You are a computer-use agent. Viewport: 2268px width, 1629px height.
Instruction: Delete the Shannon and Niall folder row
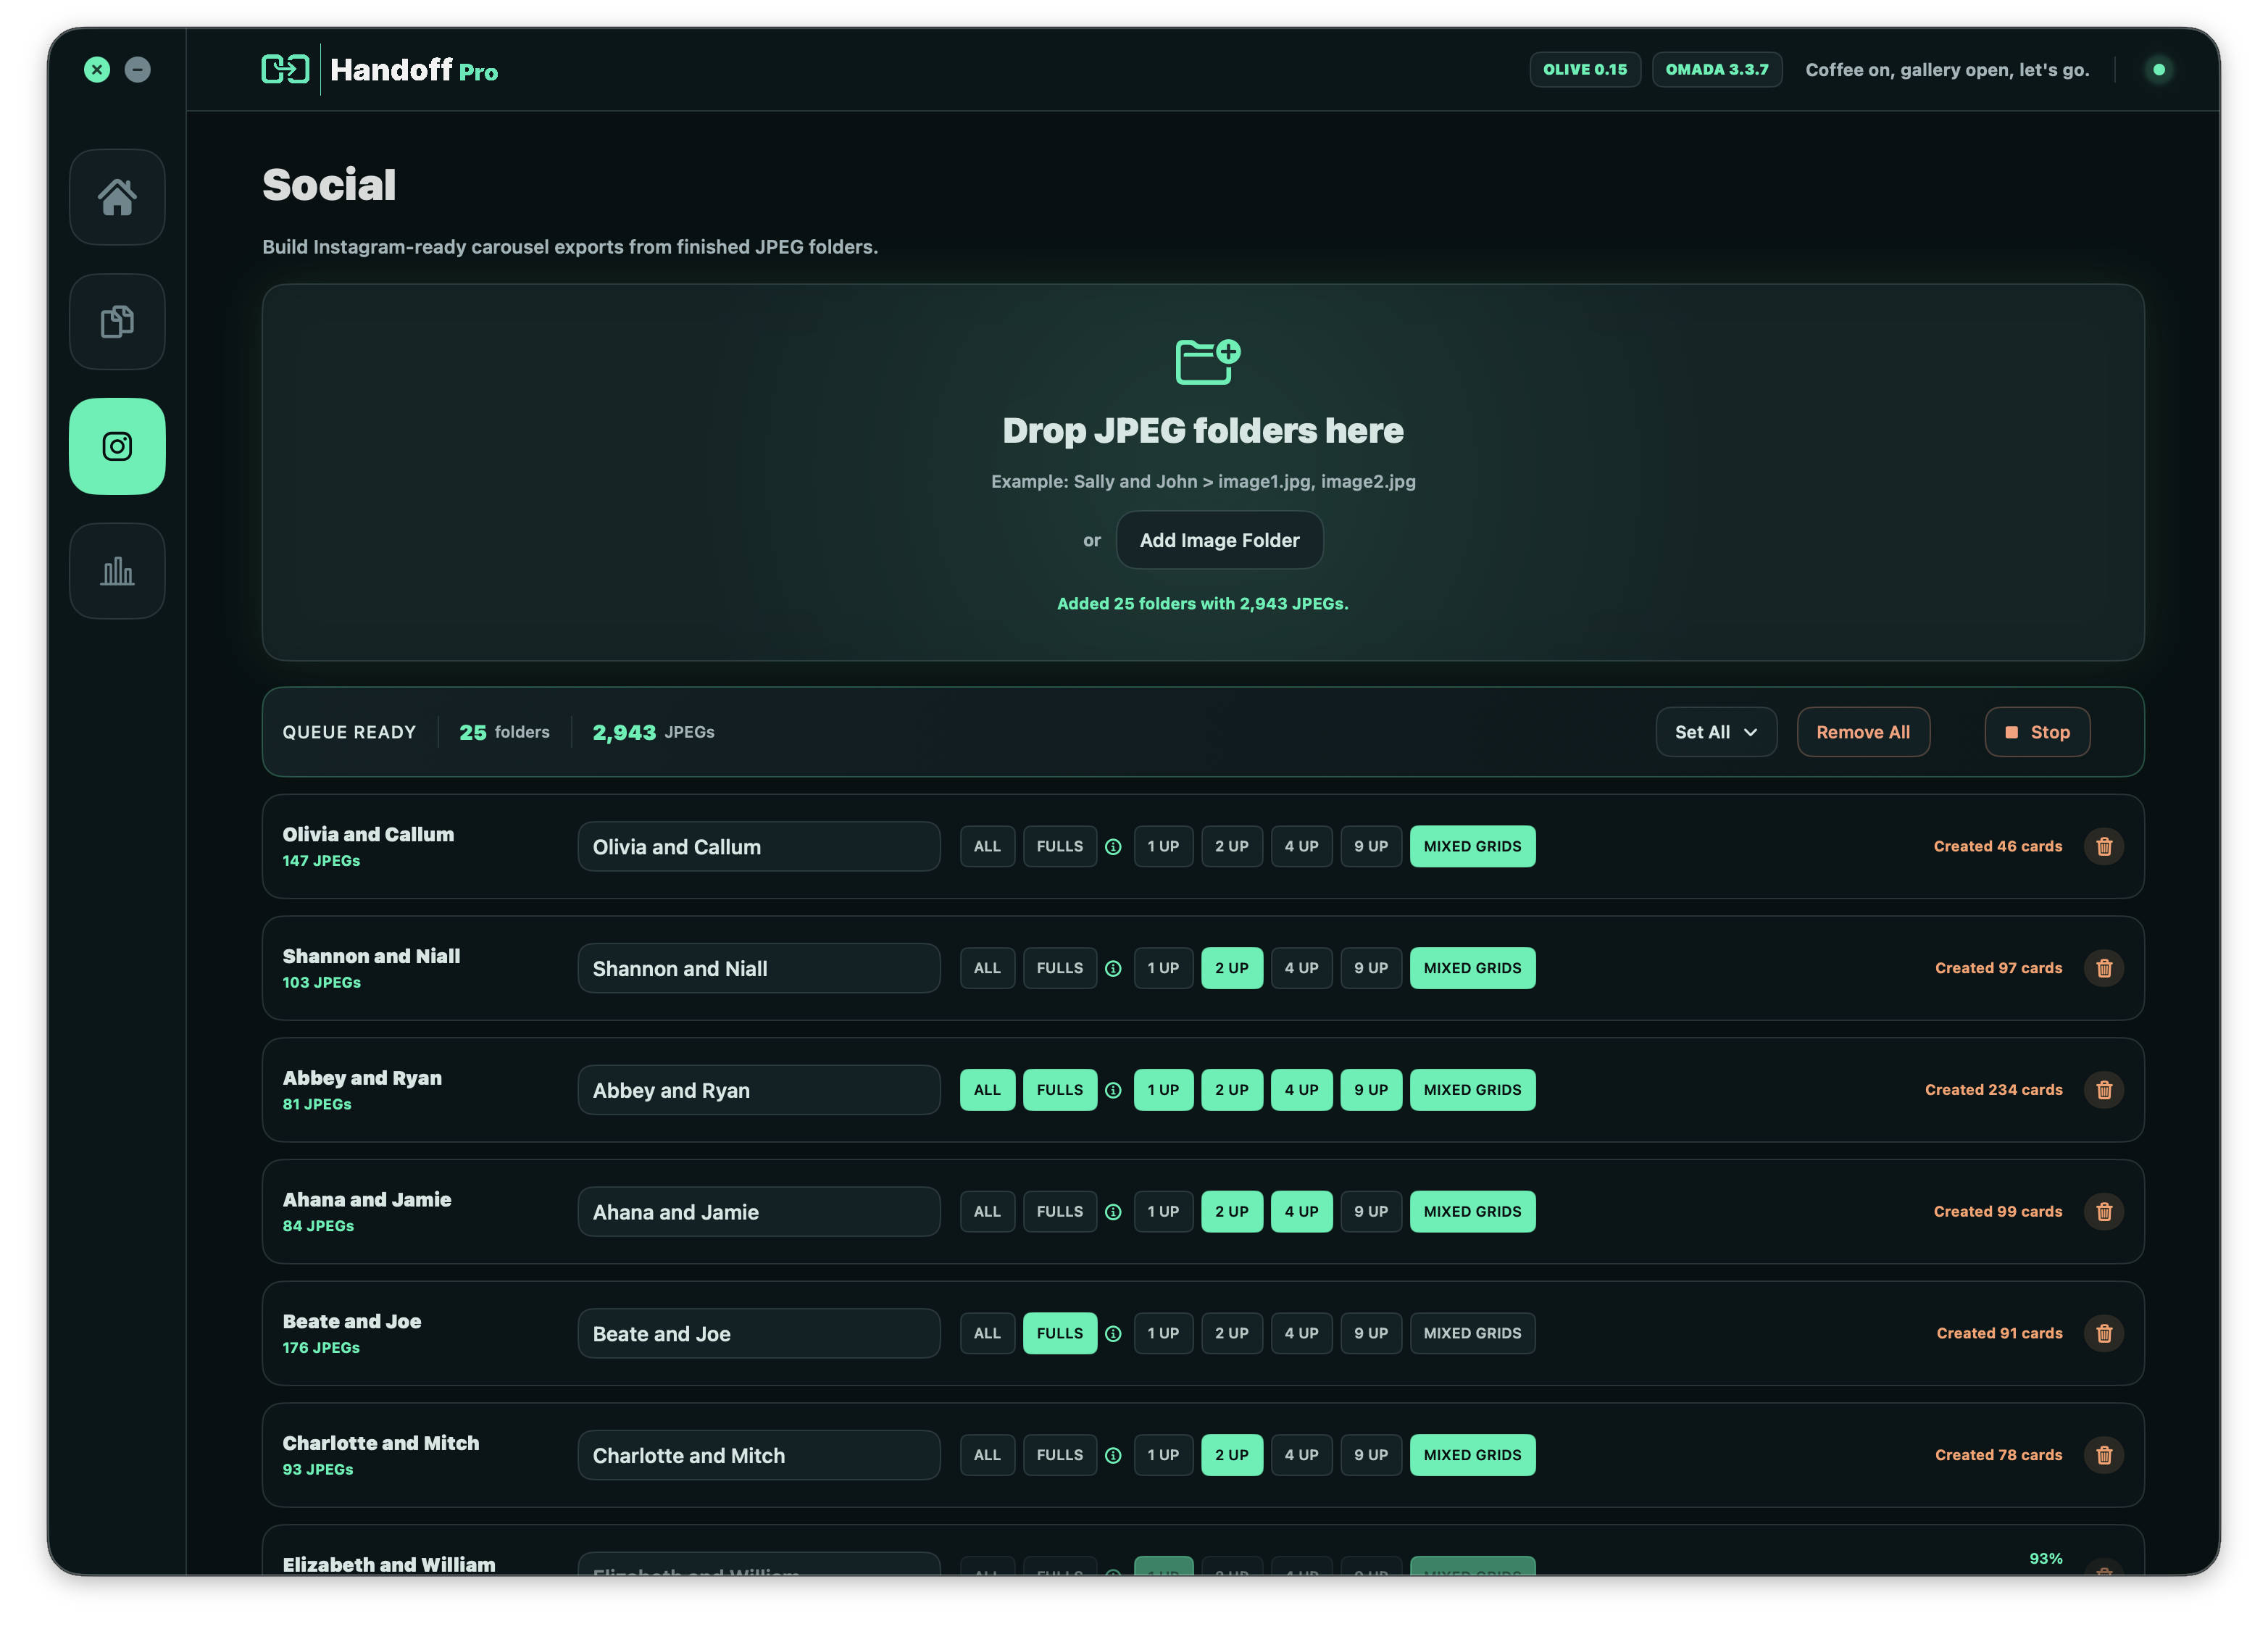pos(2103,968)
